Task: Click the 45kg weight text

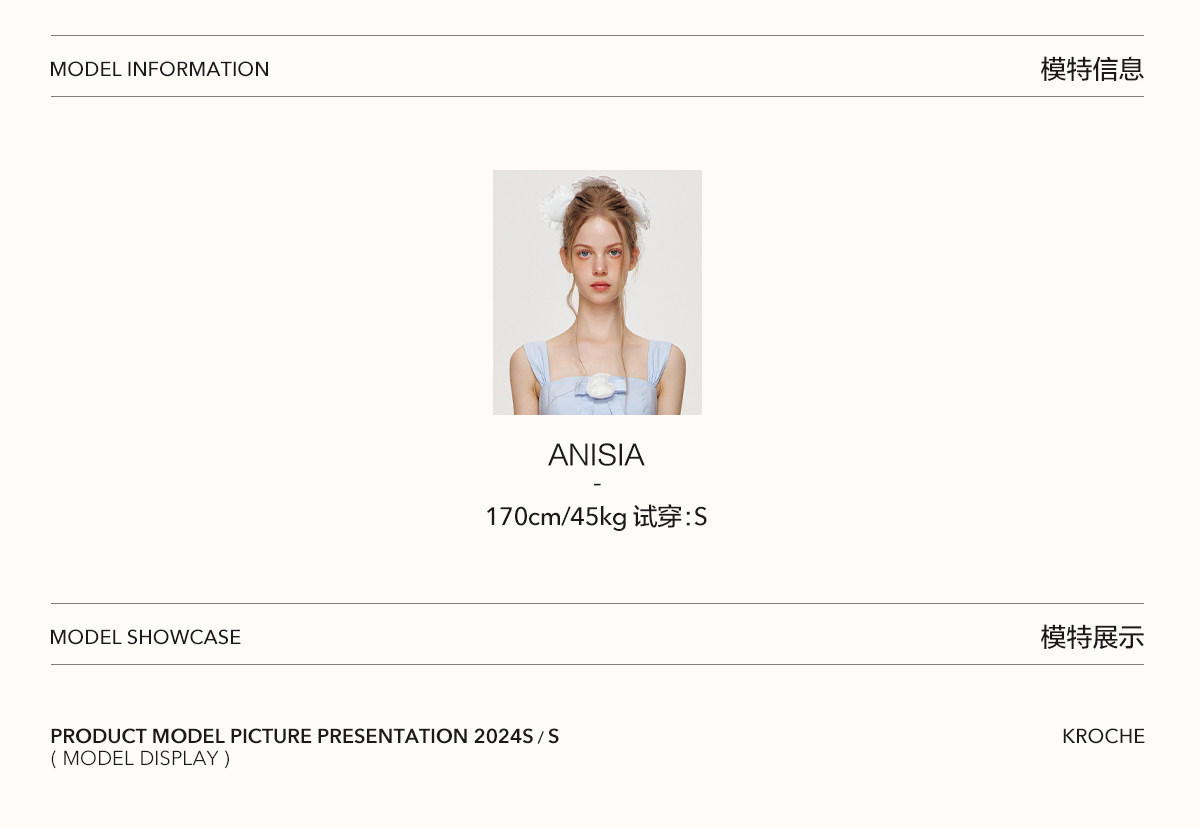Action: (599, 517)
